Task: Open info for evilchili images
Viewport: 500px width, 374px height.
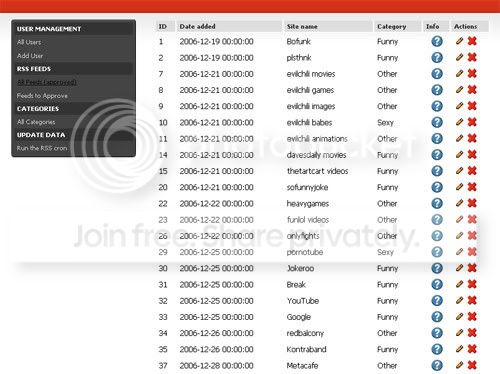Action: pyautogui.click(x=437, y=106)
